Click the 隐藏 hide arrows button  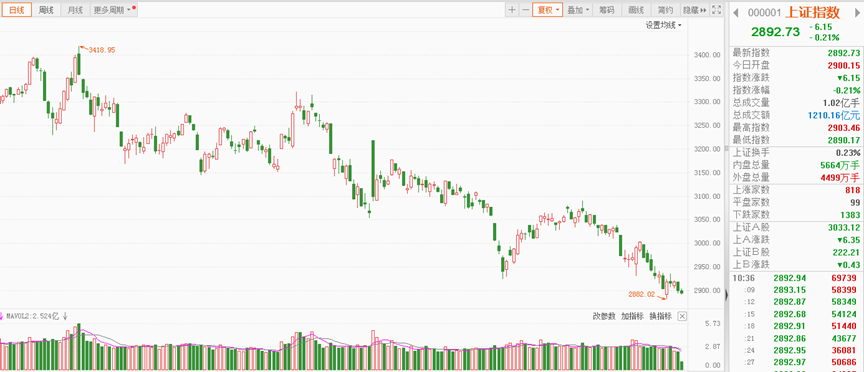(694, 10)
